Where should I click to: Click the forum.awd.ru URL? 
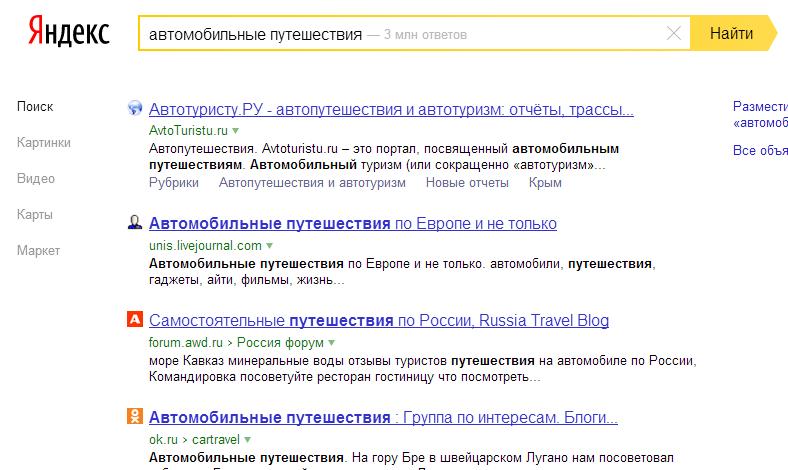tap(185, 343)
